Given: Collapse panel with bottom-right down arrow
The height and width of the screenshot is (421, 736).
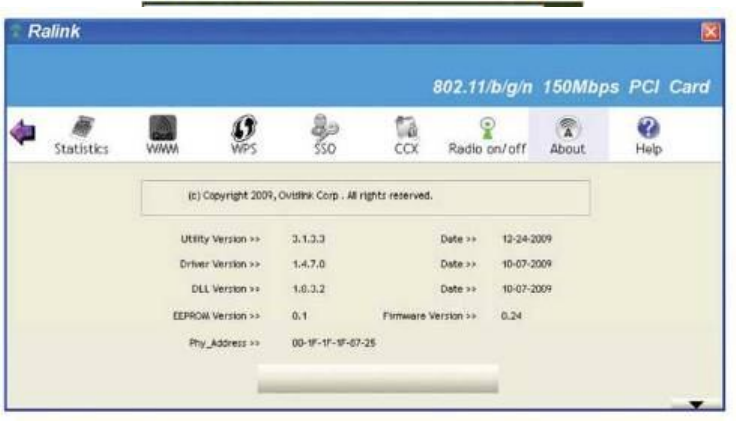Looking at the screenshot, I should [x=696, y=404].
